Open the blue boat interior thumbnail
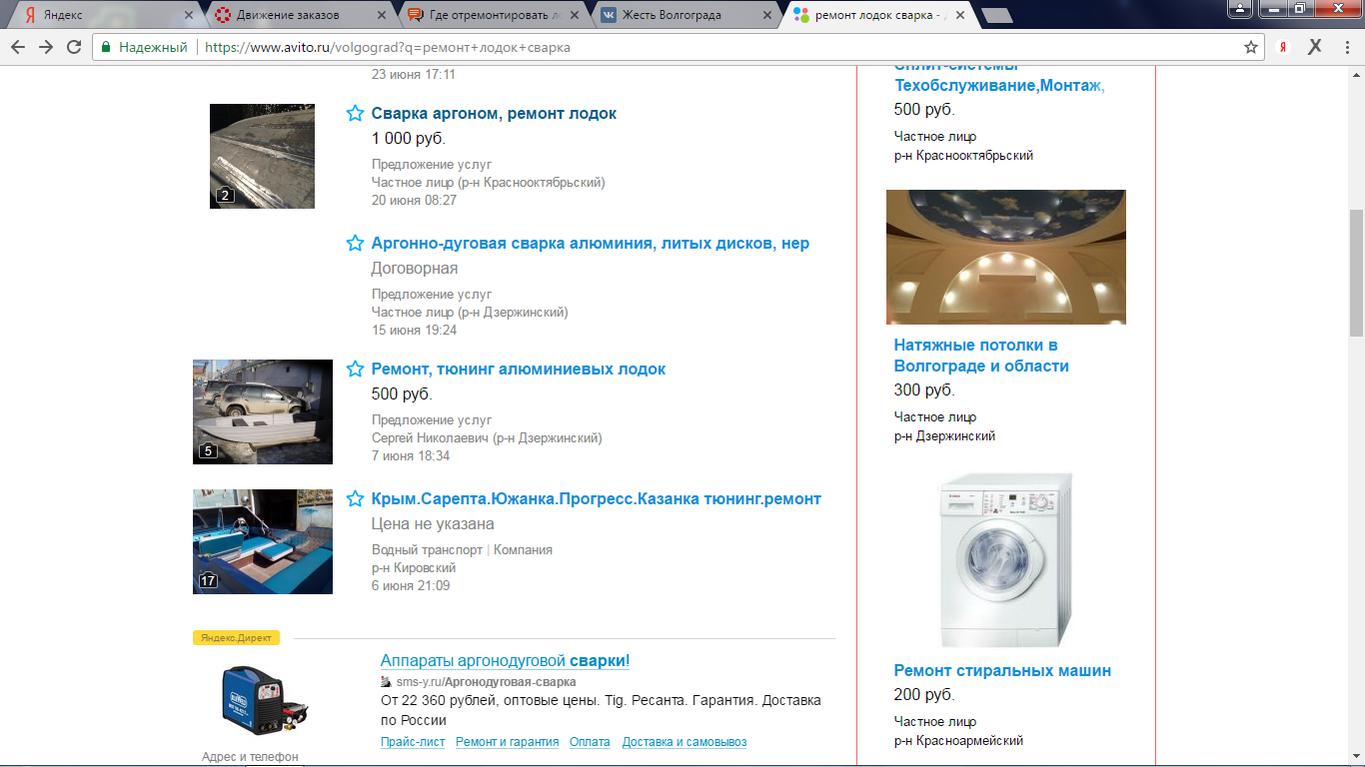Image resolution: width=1365 pixels, height=767 pixels. [x=263, y=541]
